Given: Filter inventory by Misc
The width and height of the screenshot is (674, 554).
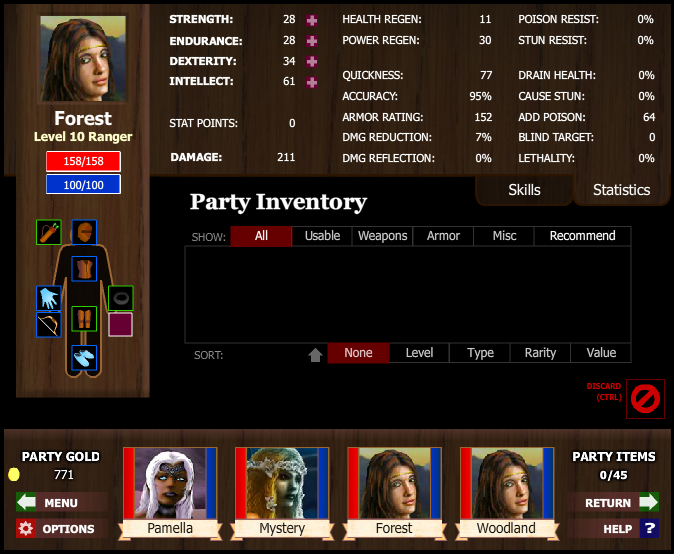Looking at the screenshot, I should [x=504, y=236].
